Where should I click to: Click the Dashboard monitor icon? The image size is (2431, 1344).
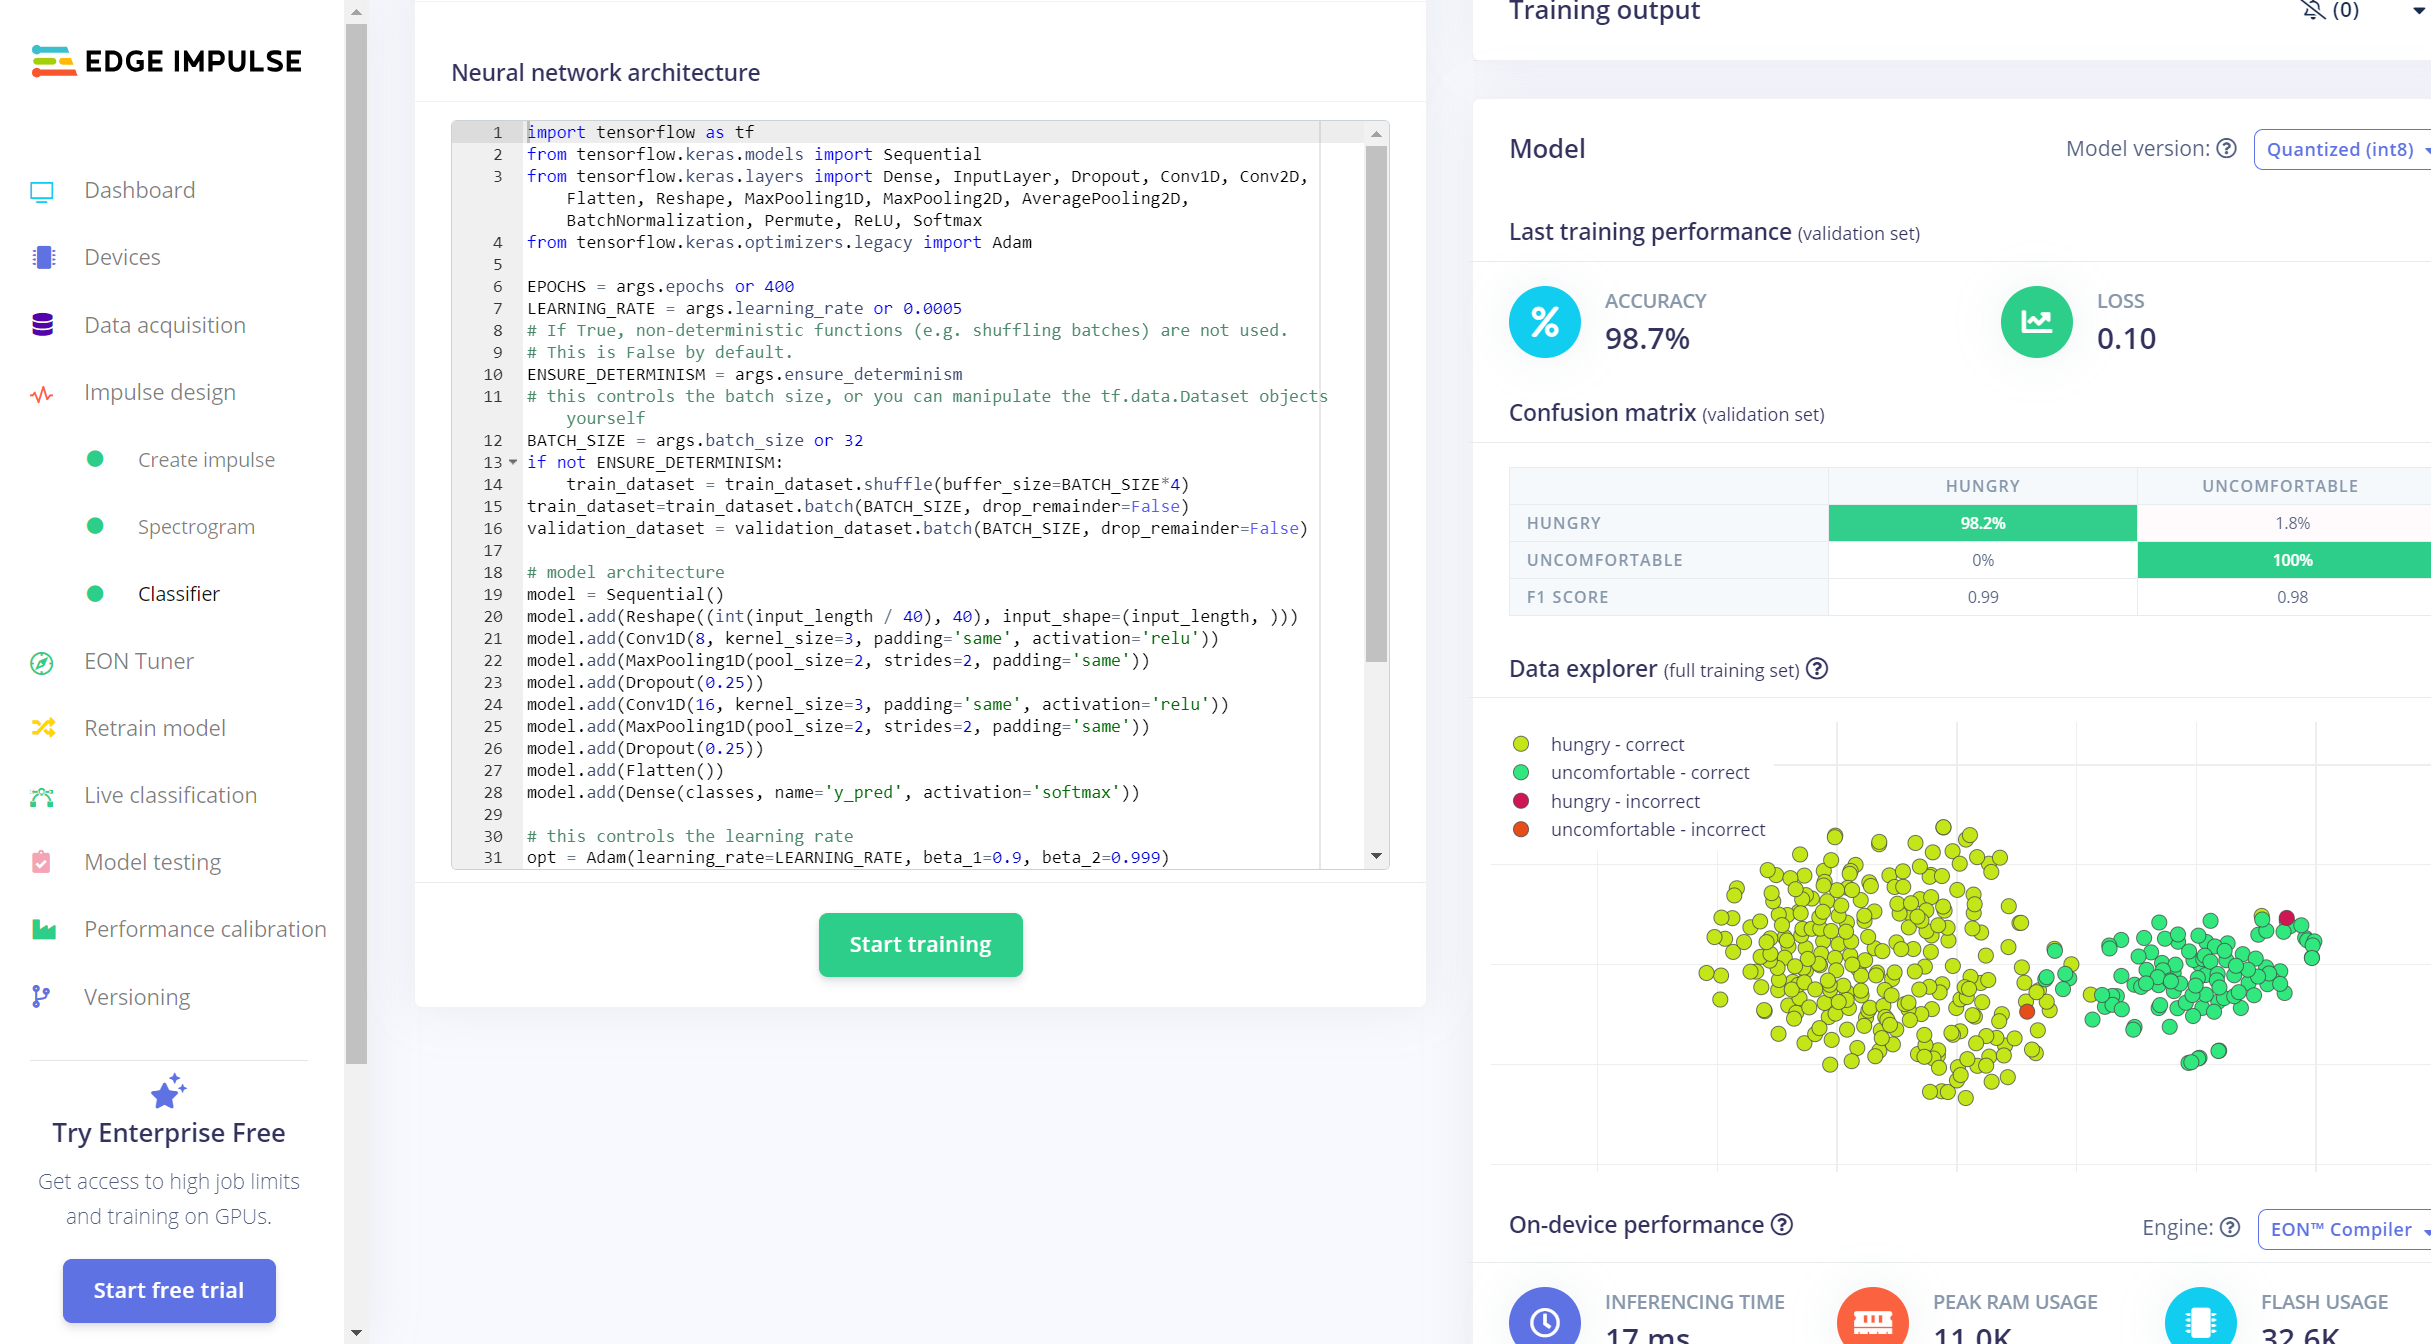point(42,191)
